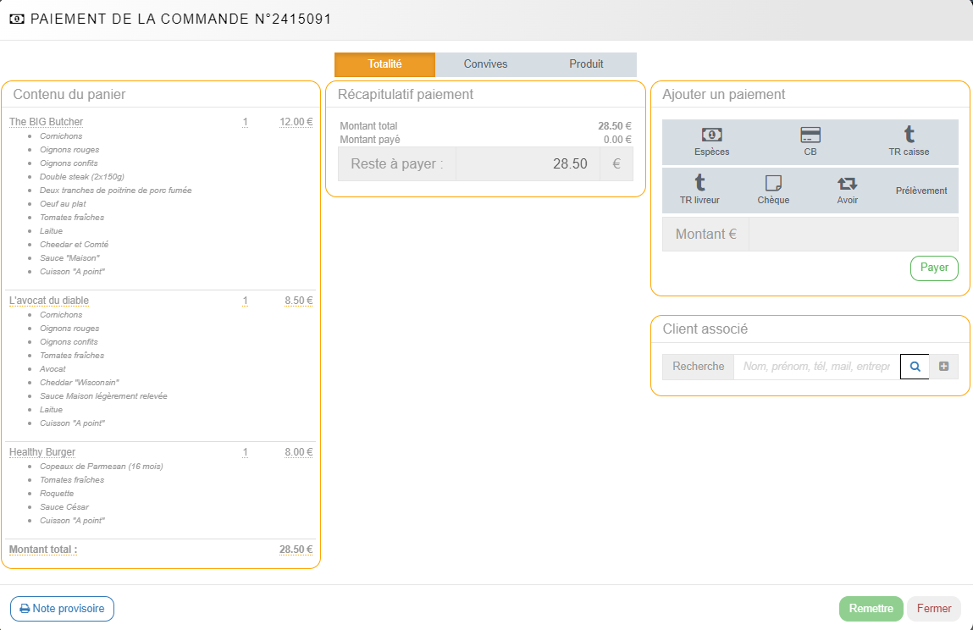Image resolution: width=974 pixels, height=630 pixels.
Task: Select Prélèvement payment option
Action: [x=921, y=190]
